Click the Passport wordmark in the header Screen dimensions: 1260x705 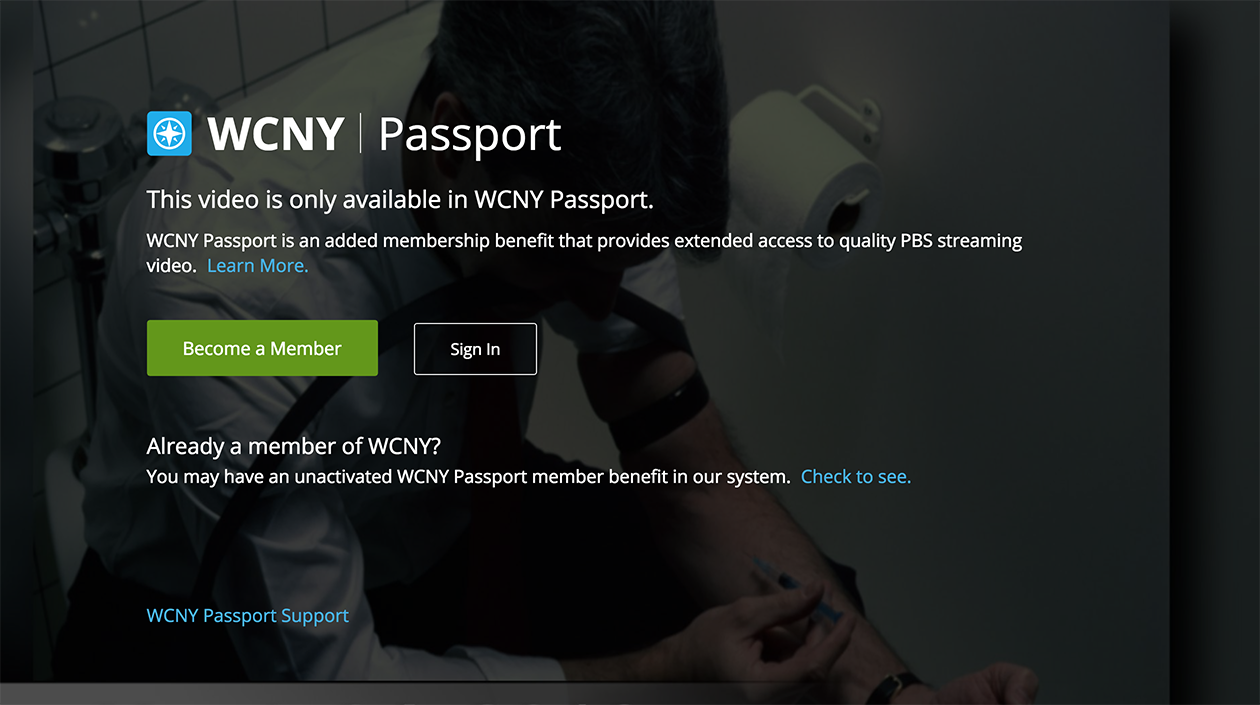coord(470,136)
